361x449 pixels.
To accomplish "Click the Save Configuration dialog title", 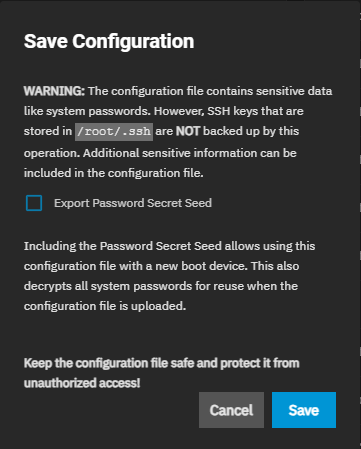I will click(109, 41).
